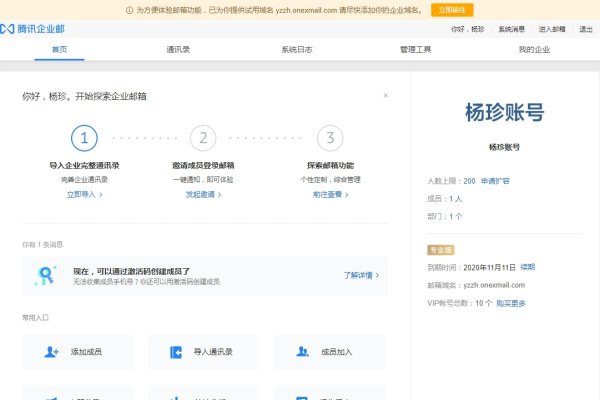This screenshot has height=400, width=600.
Task: Click the 导入通讯录 icon
Action: click(176, 352)
